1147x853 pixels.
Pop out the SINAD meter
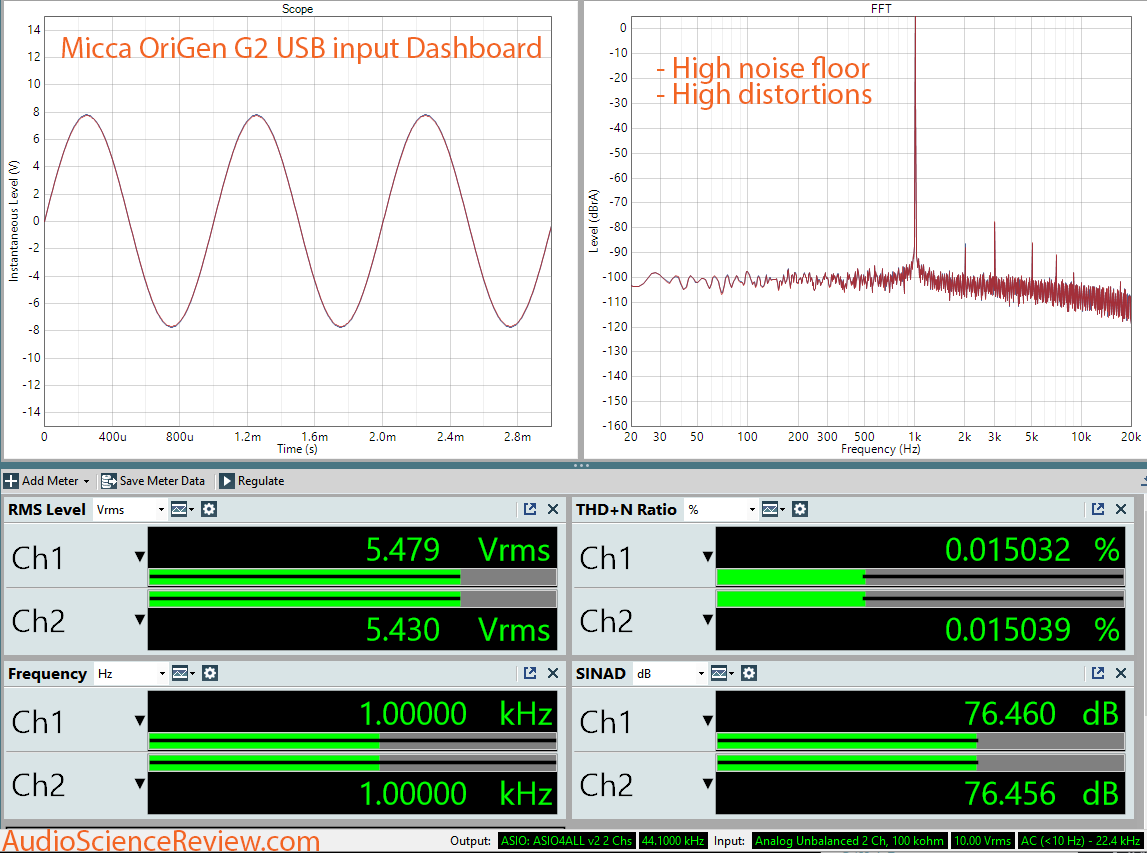coord(1098,673)
